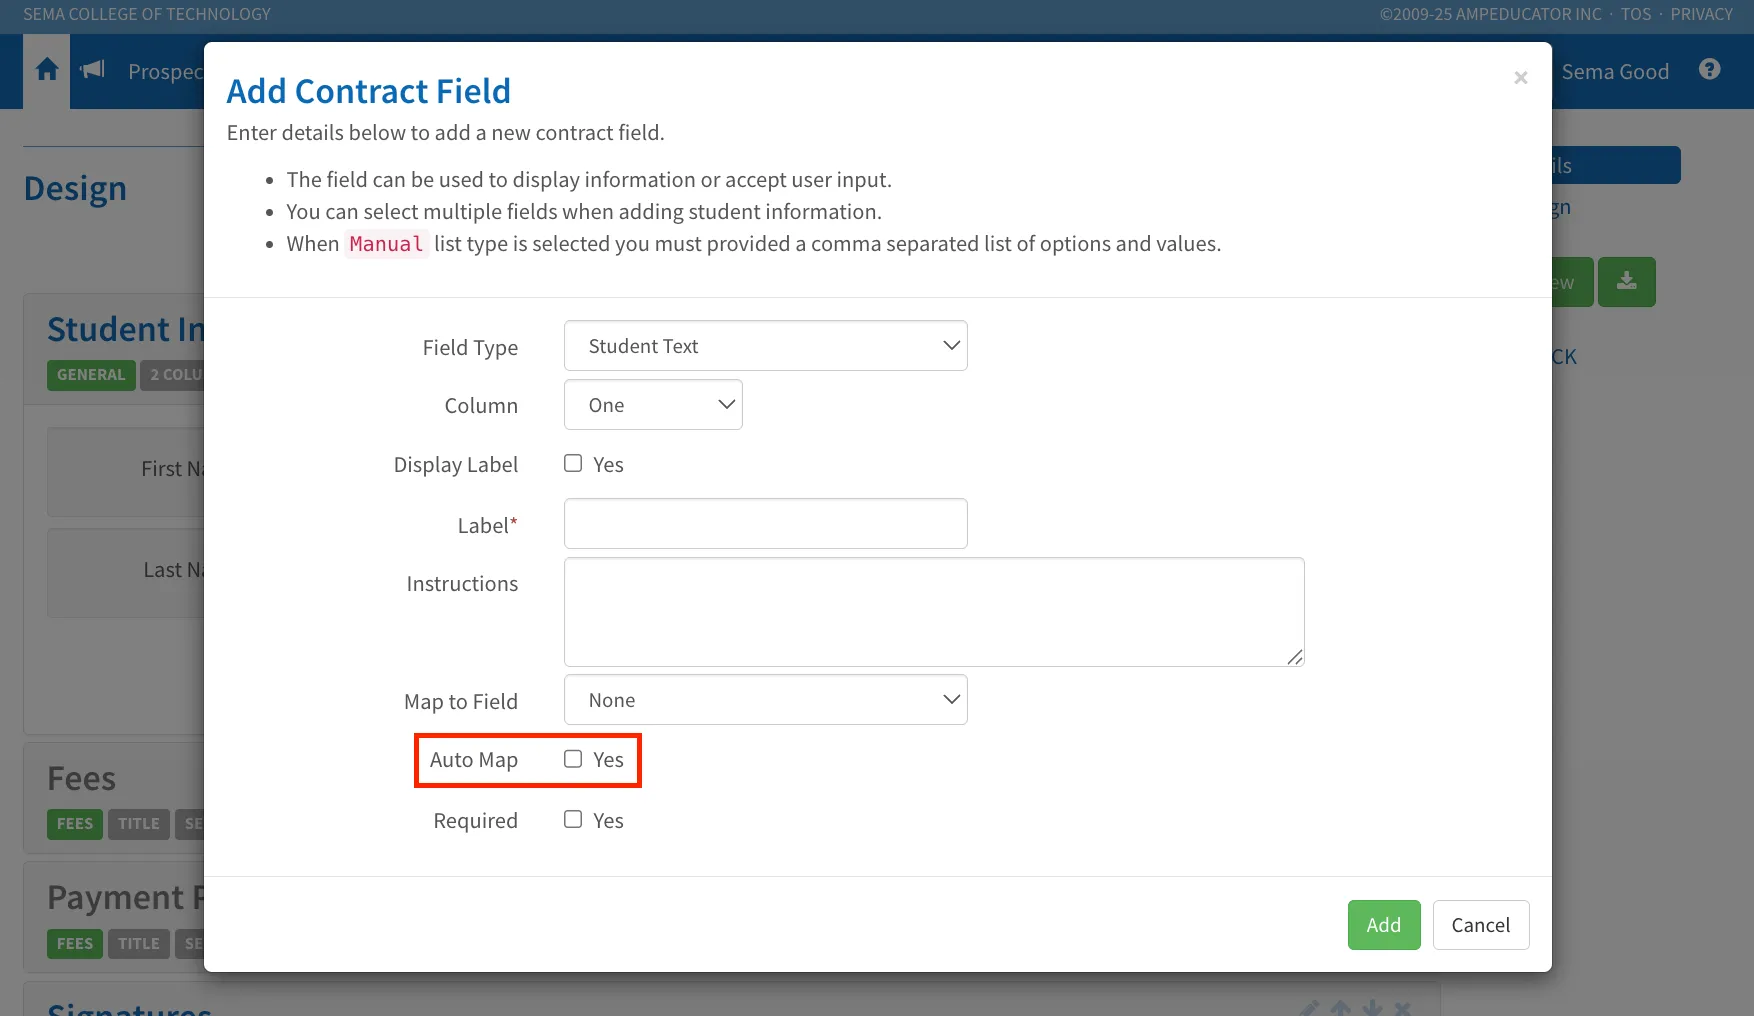Open the TOS link in header

[x=1636, y=14]
